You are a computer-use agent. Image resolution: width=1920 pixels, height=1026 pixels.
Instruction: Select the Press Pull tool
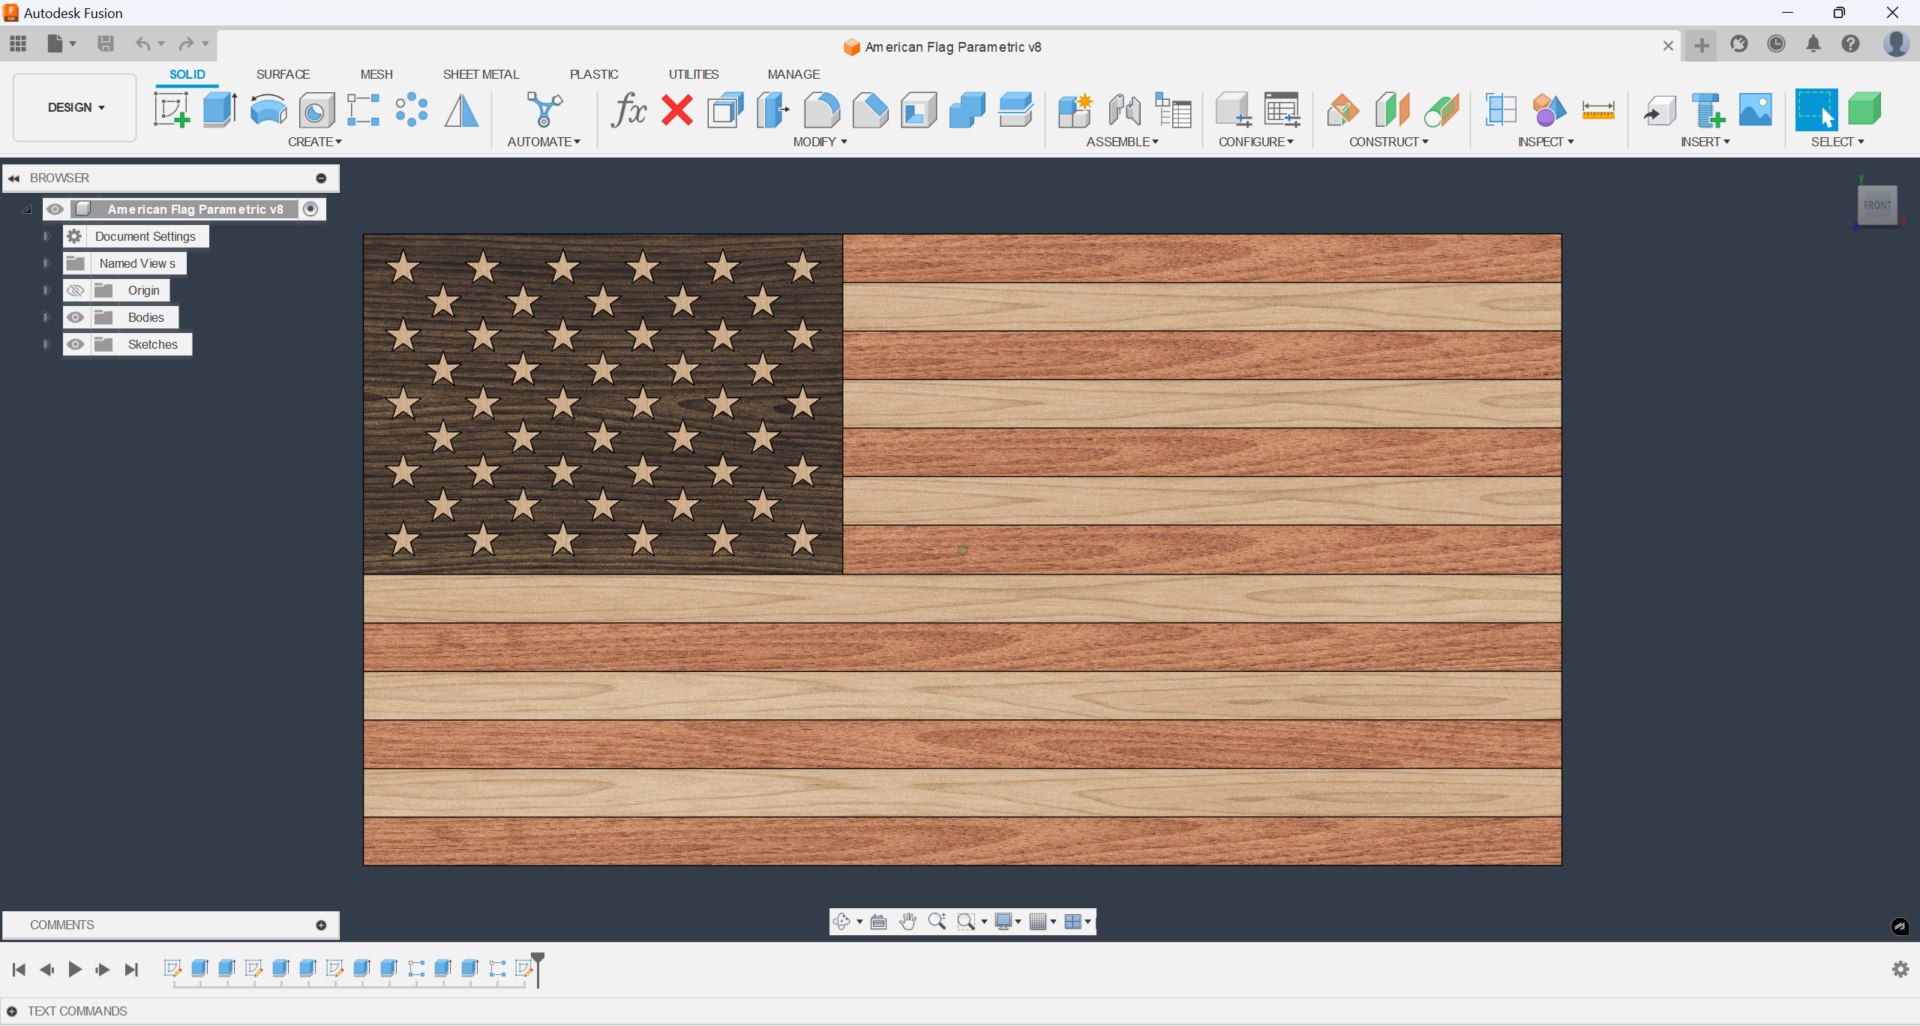tap(773, 109)
